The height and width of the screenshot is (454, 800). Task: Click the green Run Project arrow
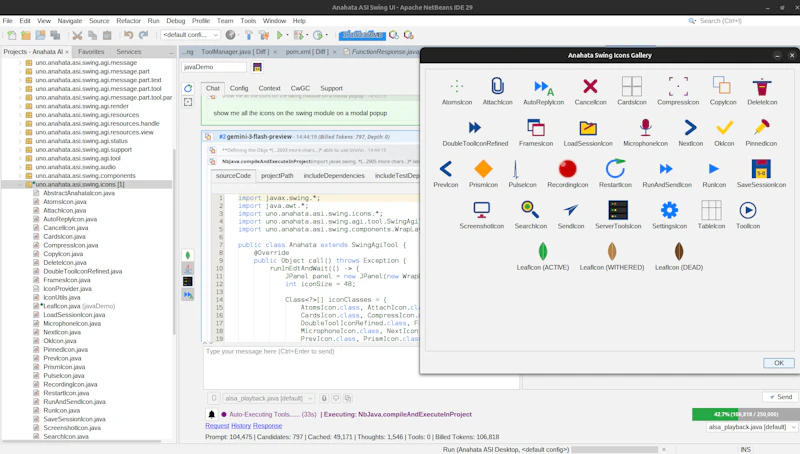[x=279, y=35]
